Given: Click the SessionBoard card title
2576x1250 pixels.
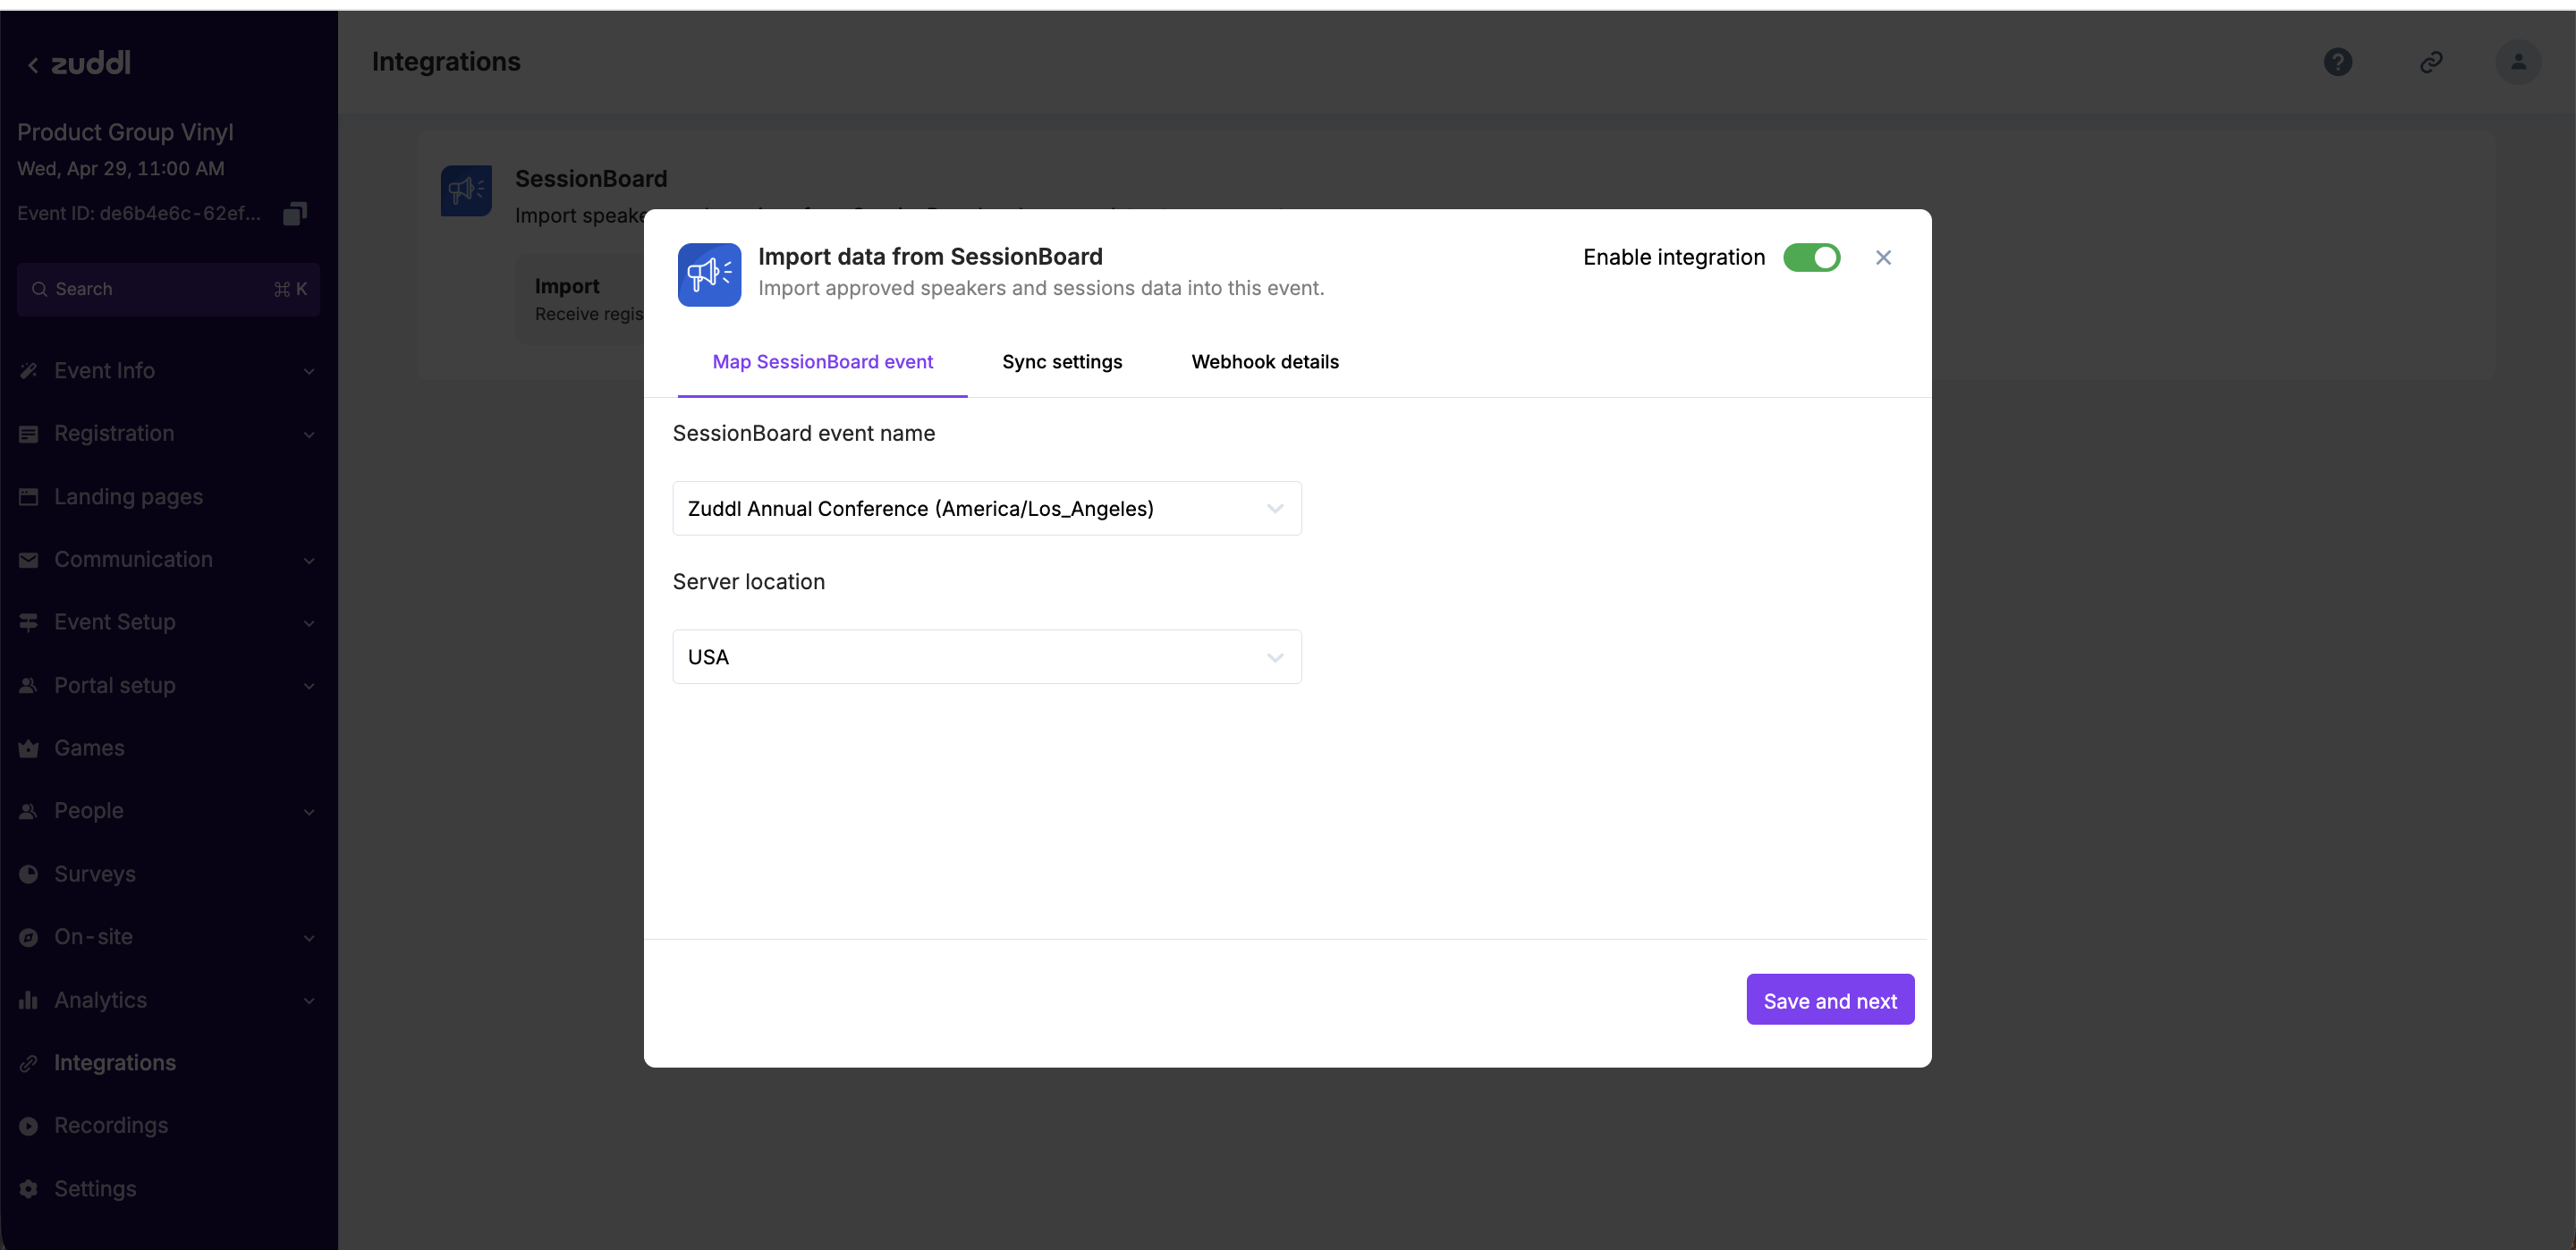Looking at the screenshot, I should pyautogui.click(x=591, y=179).
